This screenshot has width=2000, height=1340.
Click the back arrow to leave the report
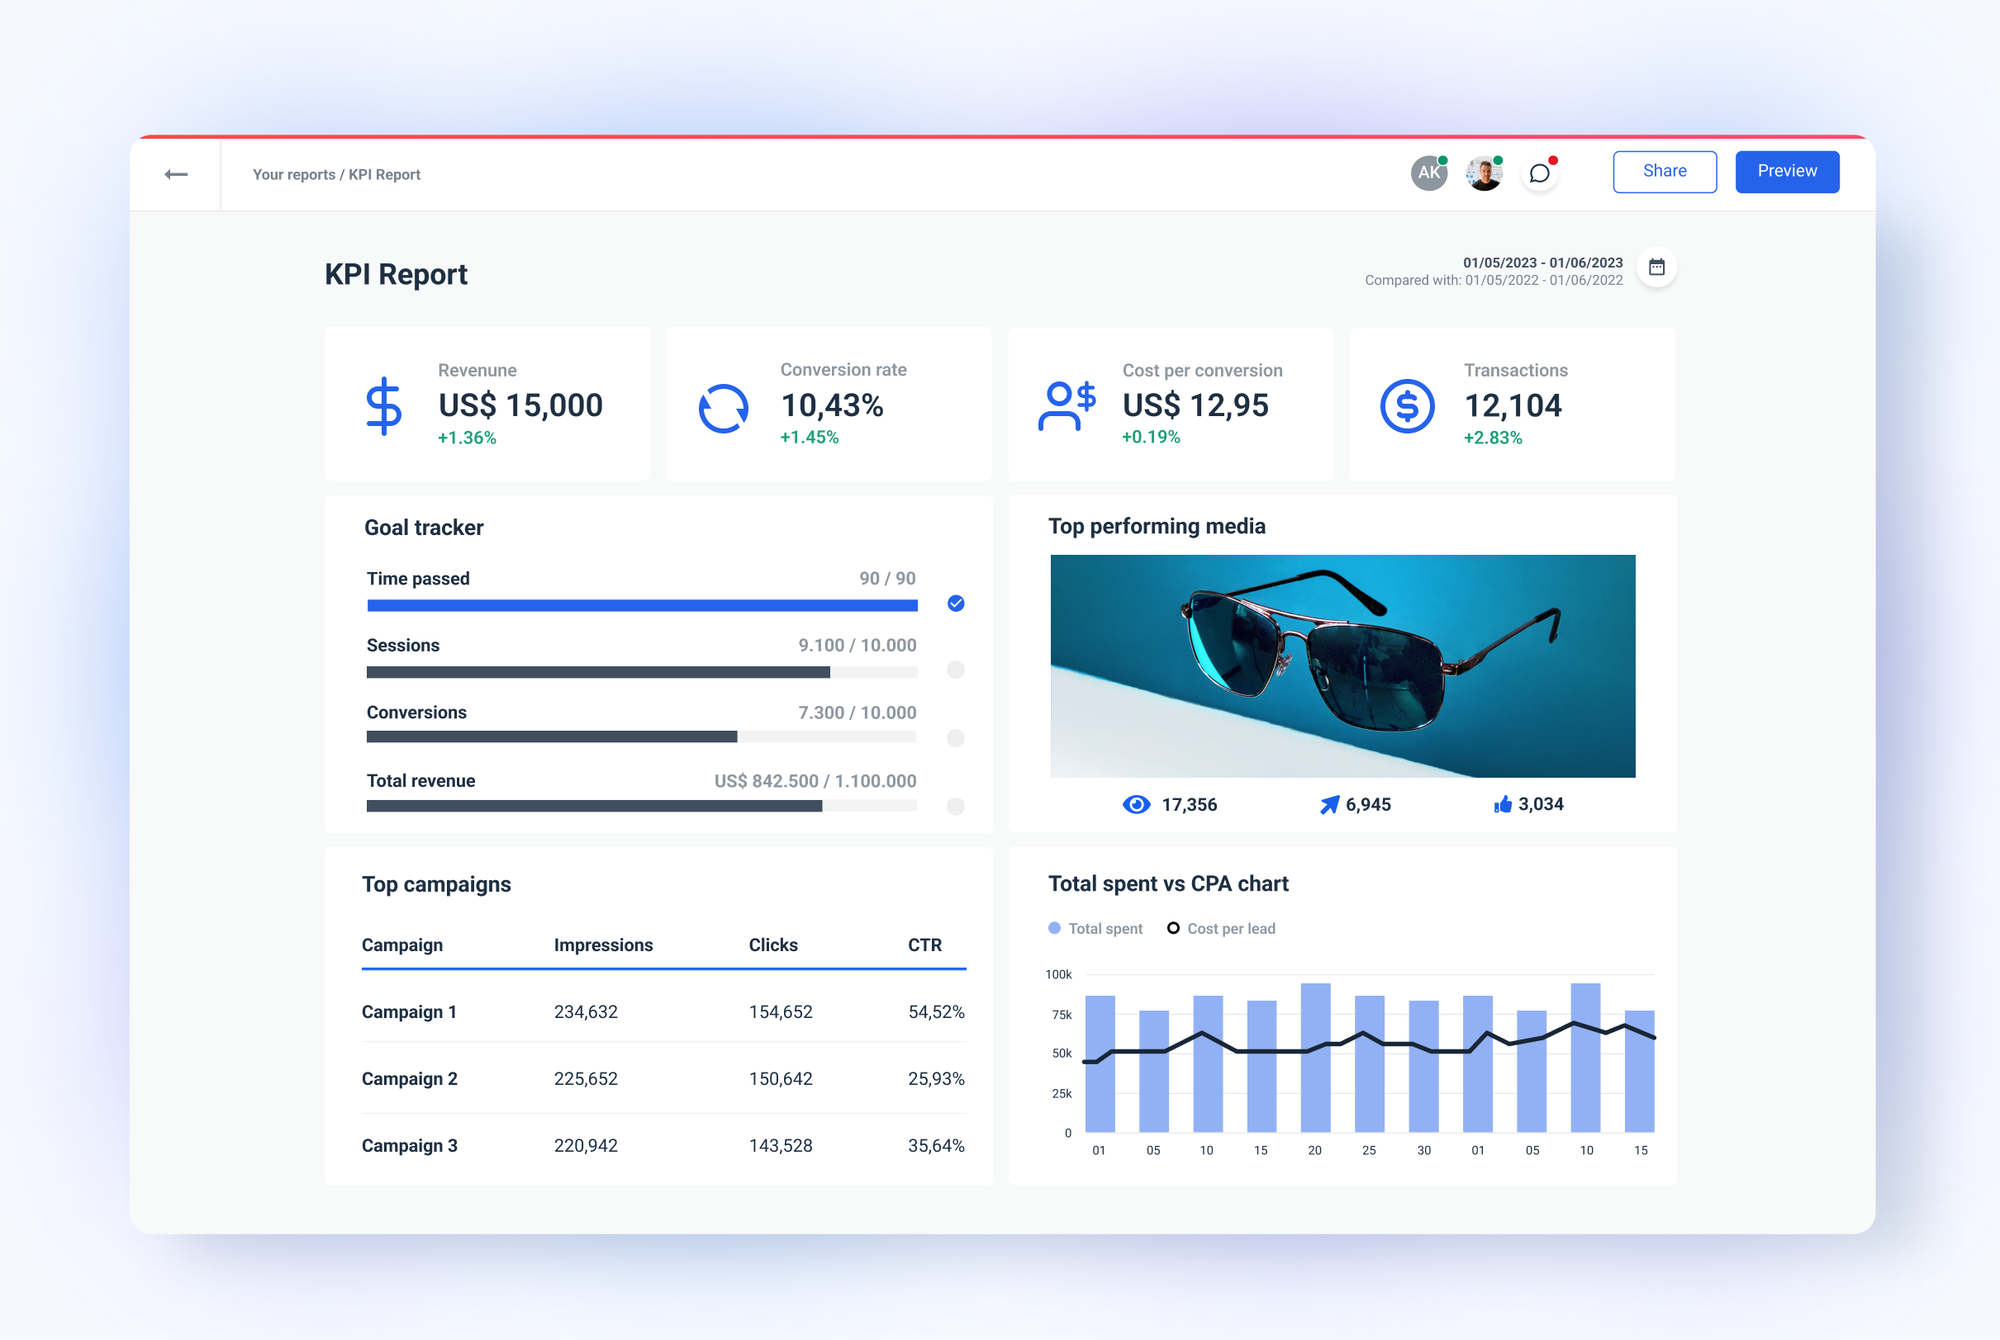[x=177, y=173]
